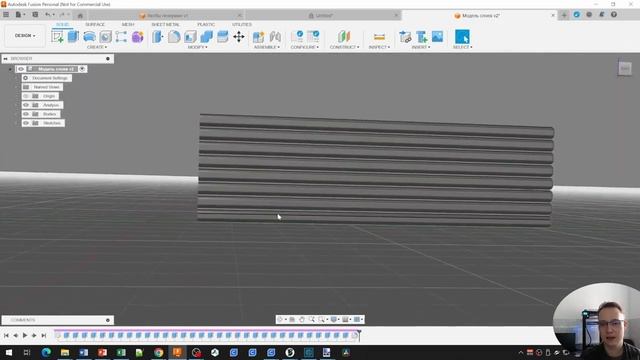Select the Offset Plane construct icon

[x=344, y=37]
